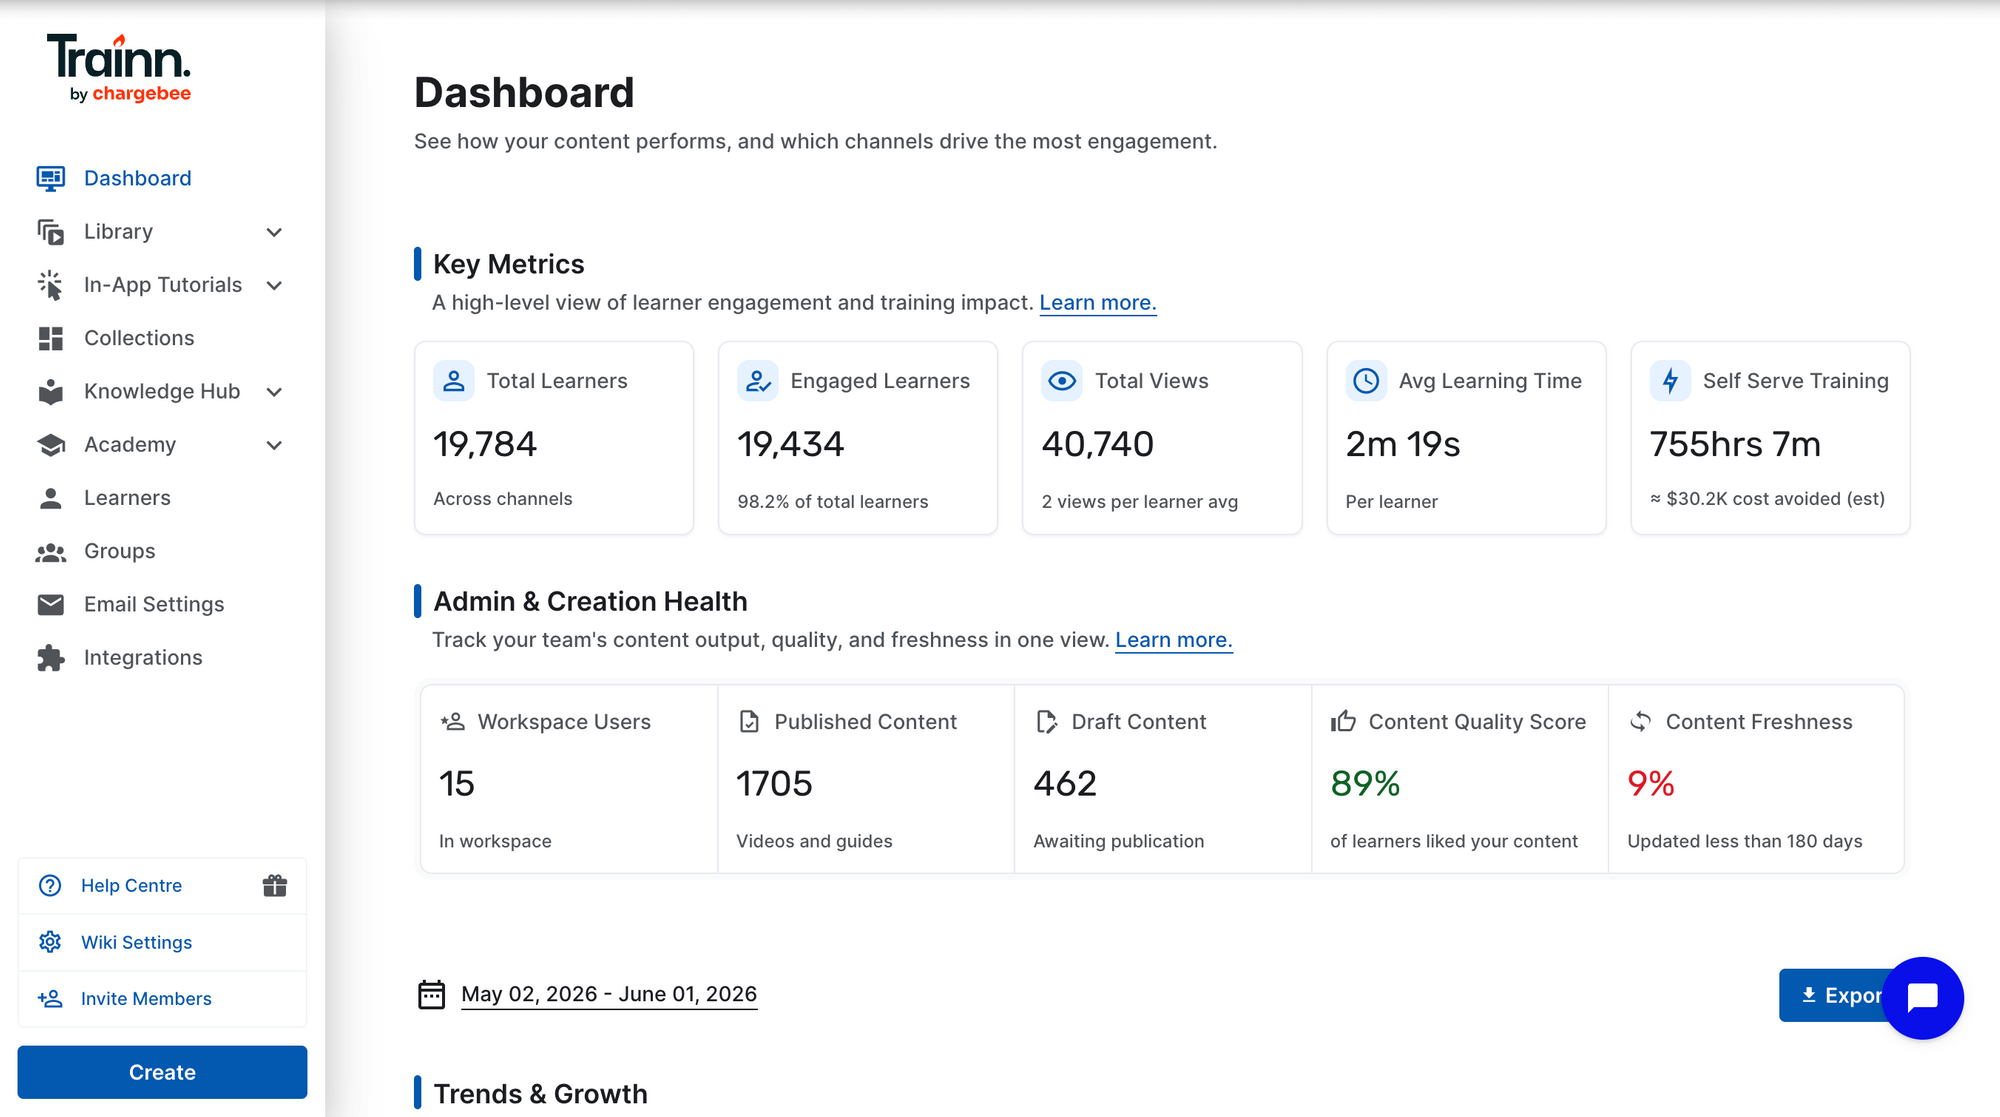Select the Total Views 40,740 card
Image resolution: width=2000 pixels, height=1117 pixels.
point(1162,438)
